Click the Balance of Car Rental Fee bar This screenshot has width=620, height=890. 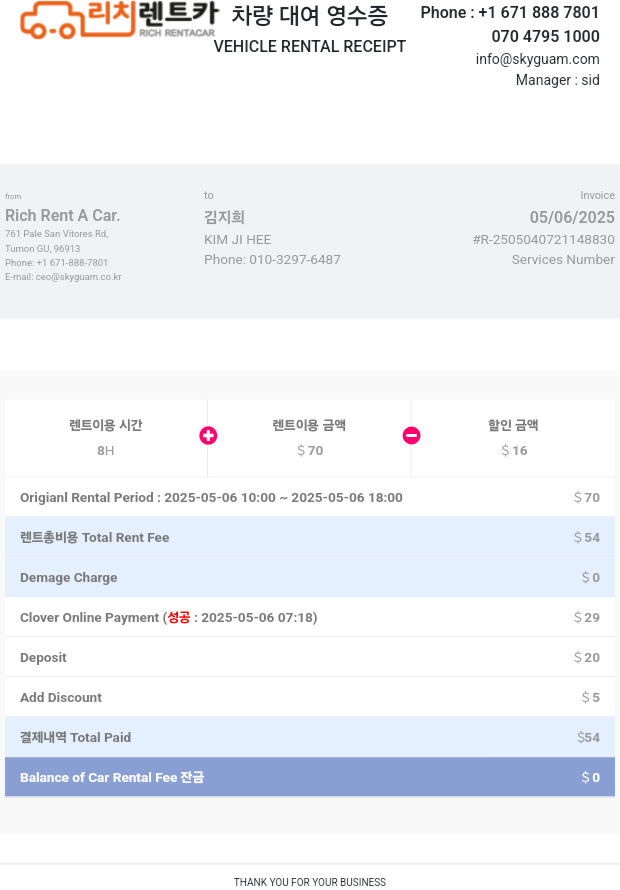(x=310, y=777)
